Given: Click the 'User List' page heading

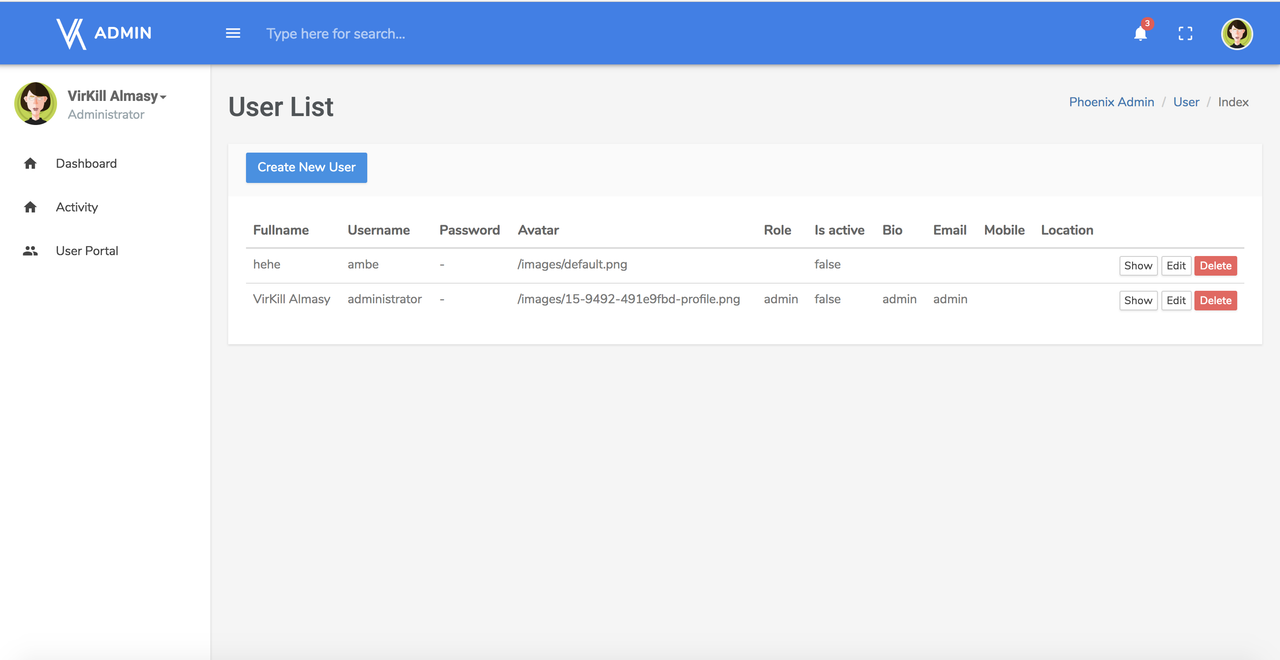Looking at the screenshot, I should click(x=281, y=107).
